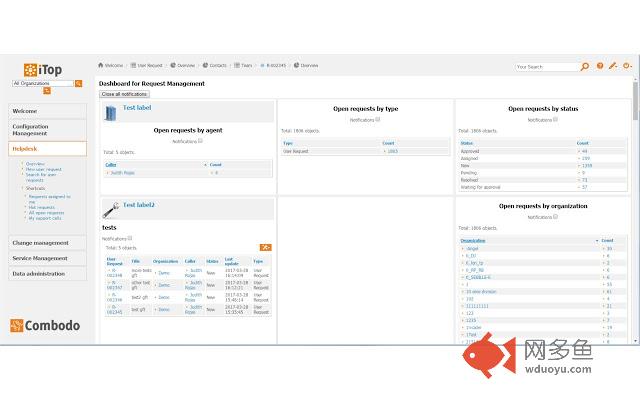The height and width of the screenshot is (400, 640).
Task: Open the New user request link
Action: click(x=43, y=169)
